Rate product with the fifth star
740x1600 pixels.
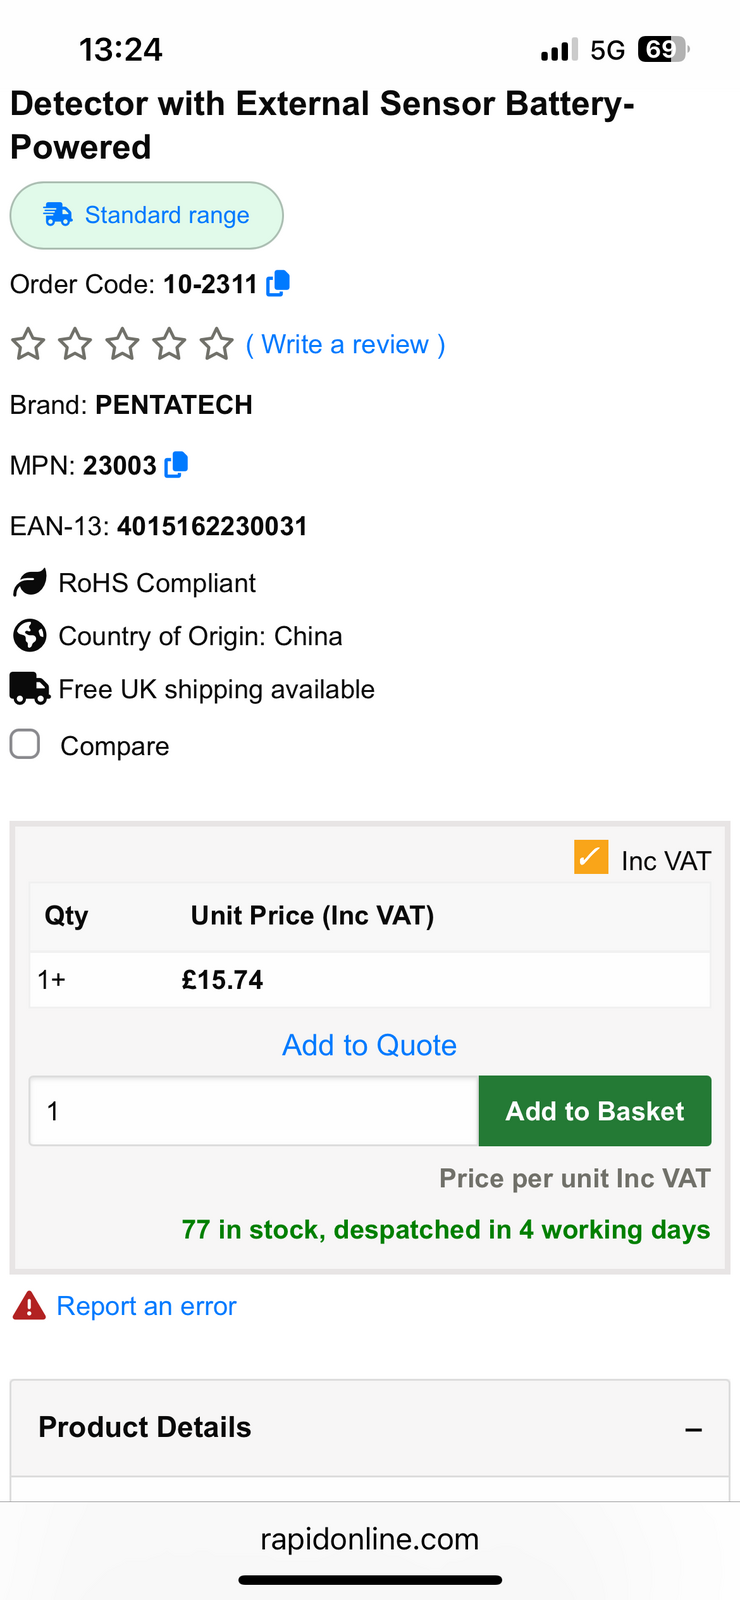pos(216,345)
